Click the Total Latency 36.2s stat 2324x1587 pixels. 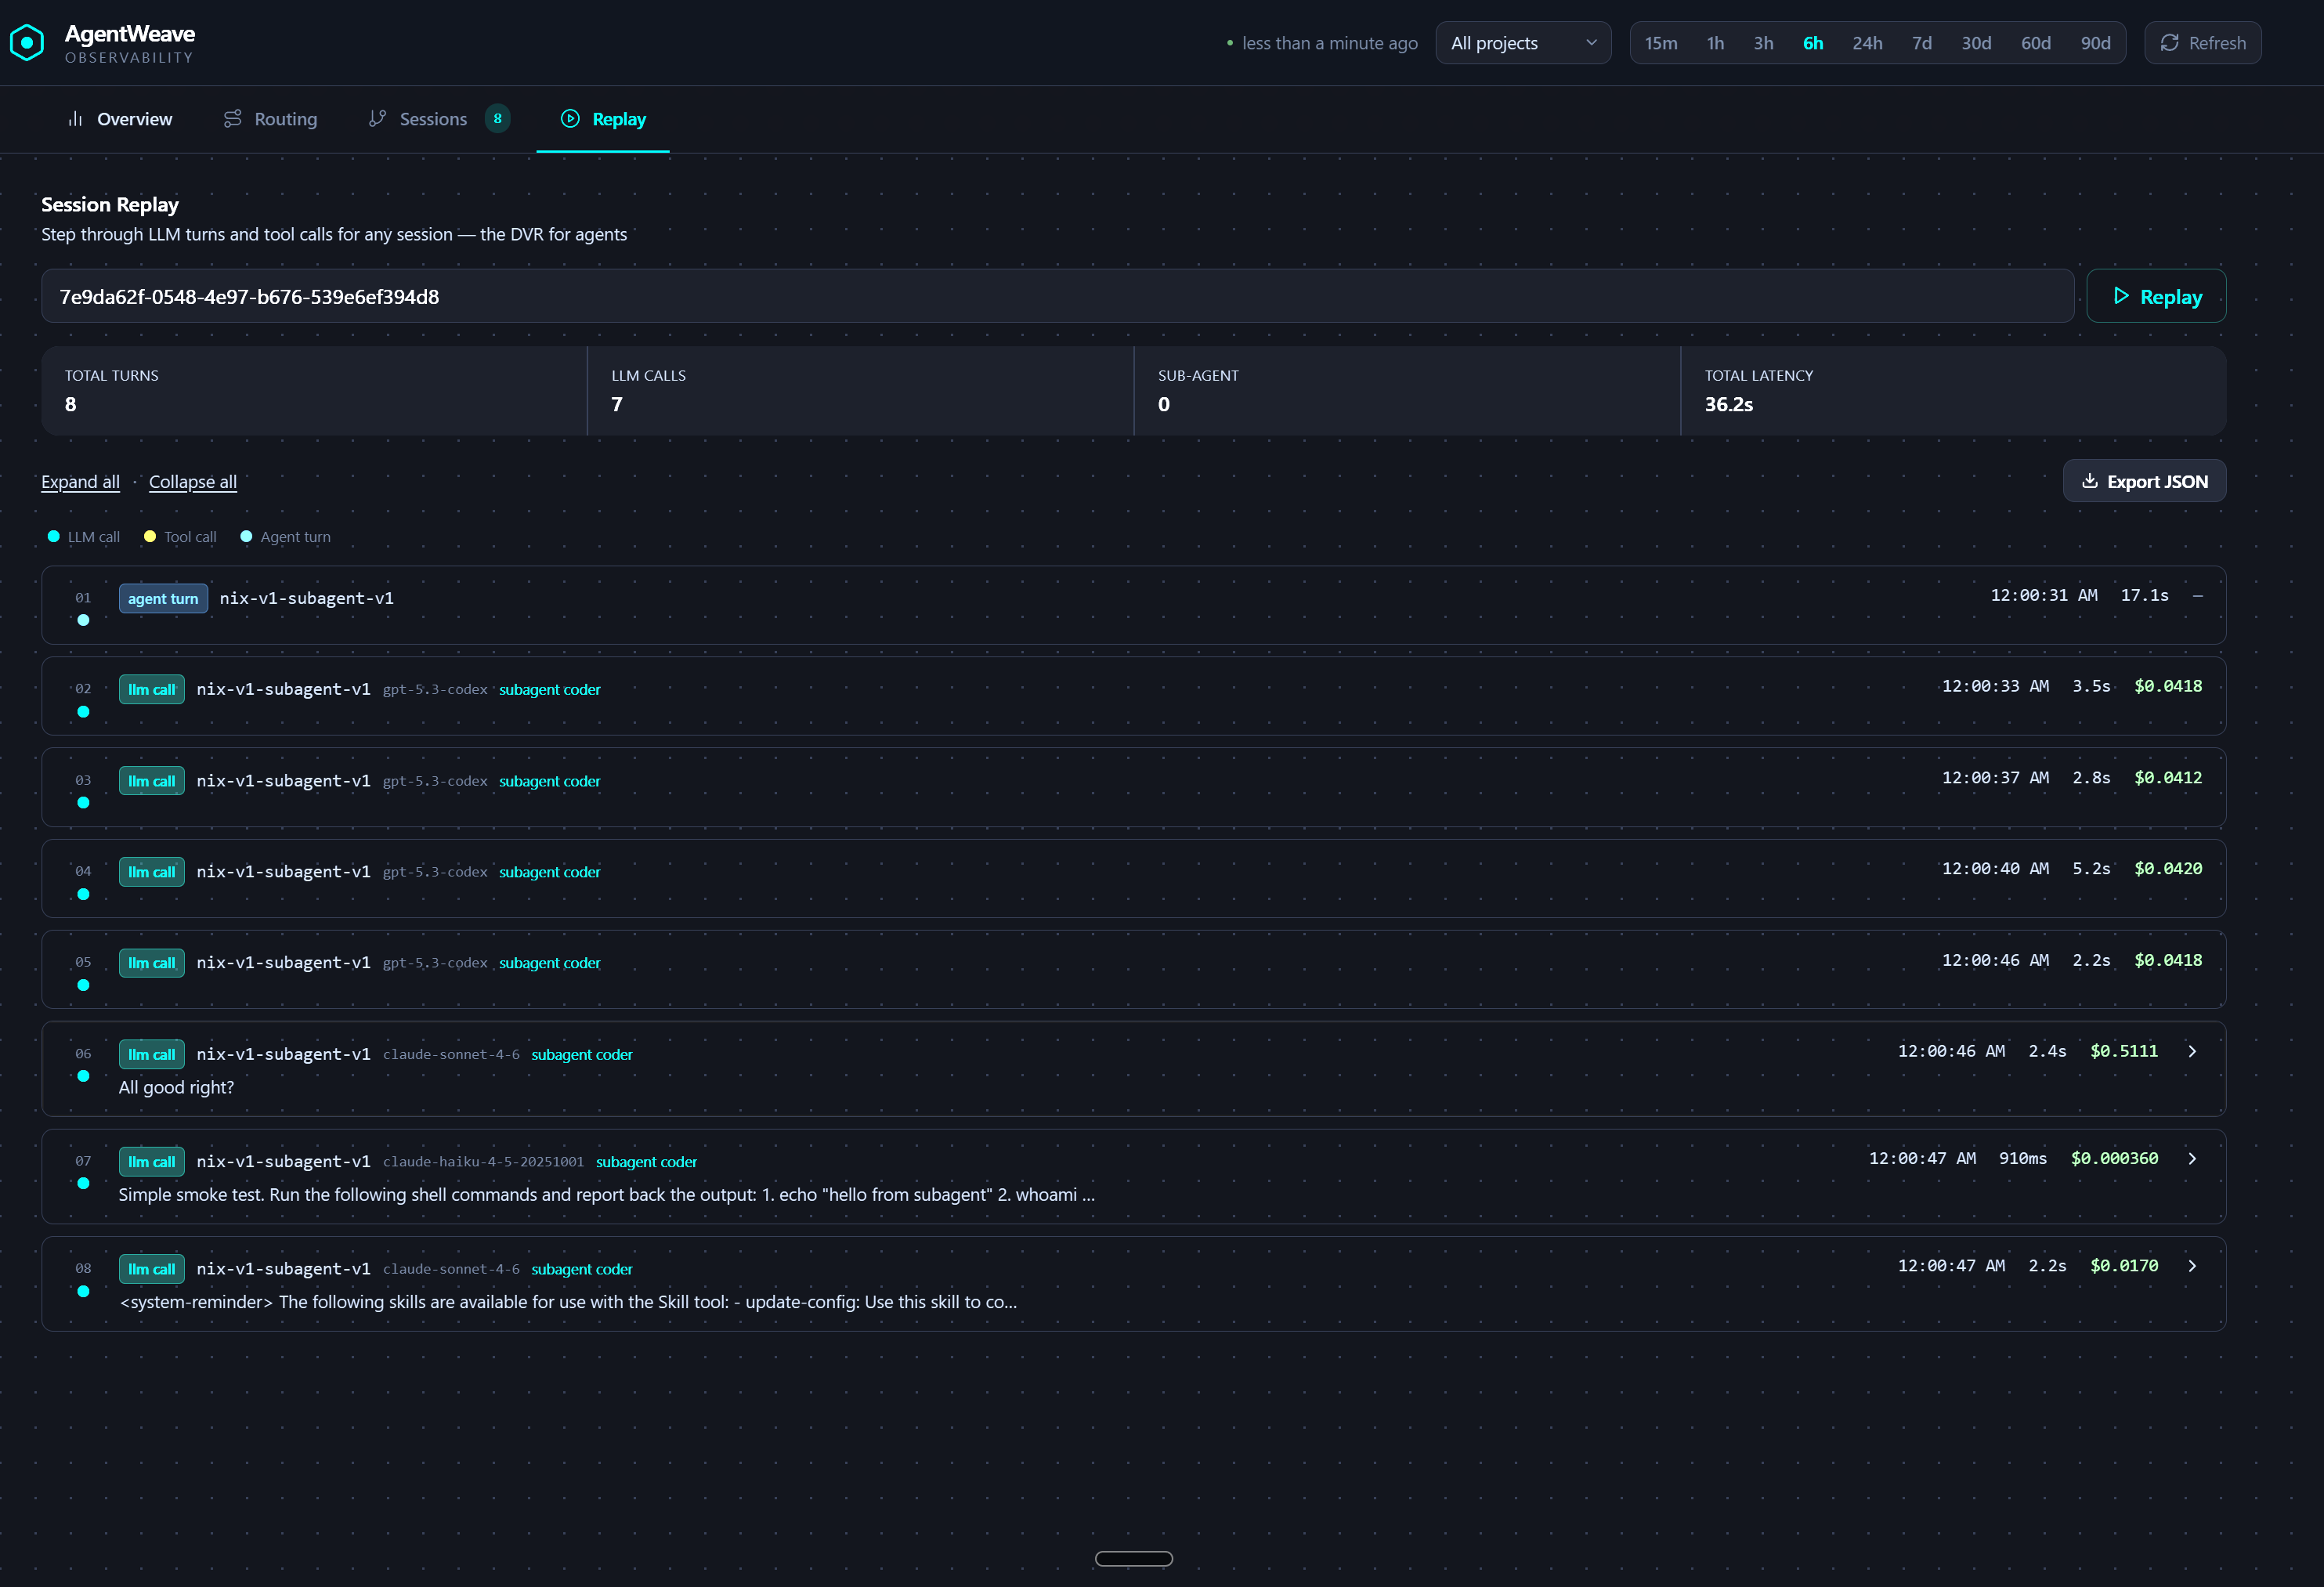pos(1953,391)
